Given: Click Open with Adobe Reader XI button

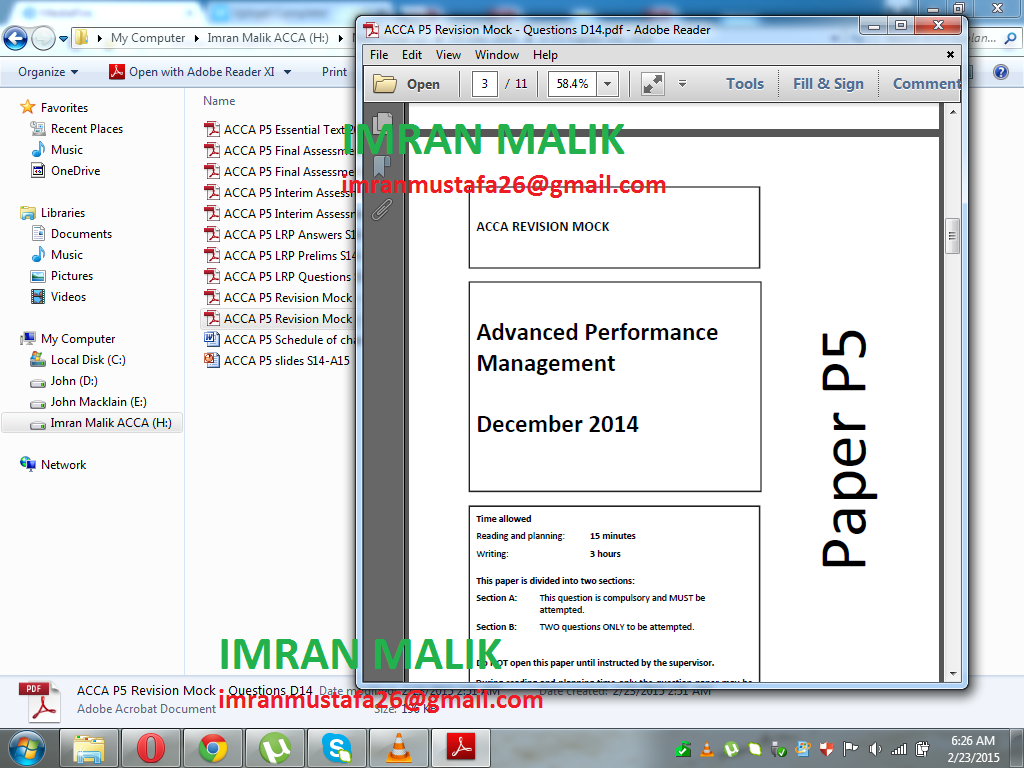Looking at the screenshot, I should pyautogui.click(x=192, y=72).
